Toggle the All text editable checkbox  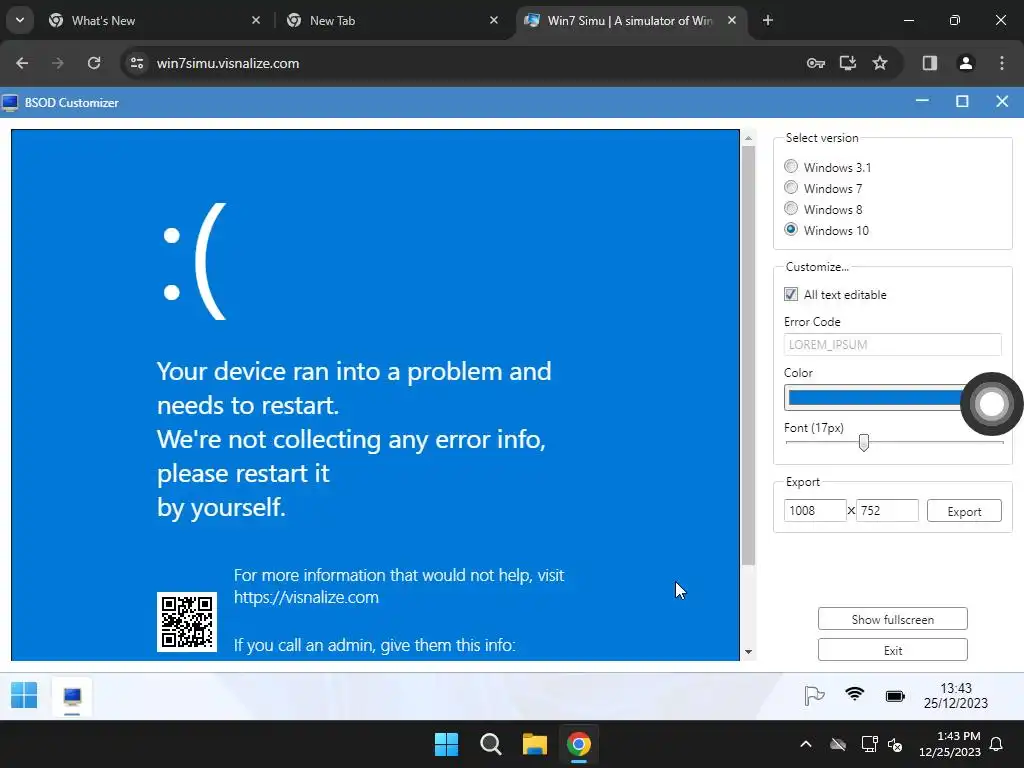[x=791, y=294]
